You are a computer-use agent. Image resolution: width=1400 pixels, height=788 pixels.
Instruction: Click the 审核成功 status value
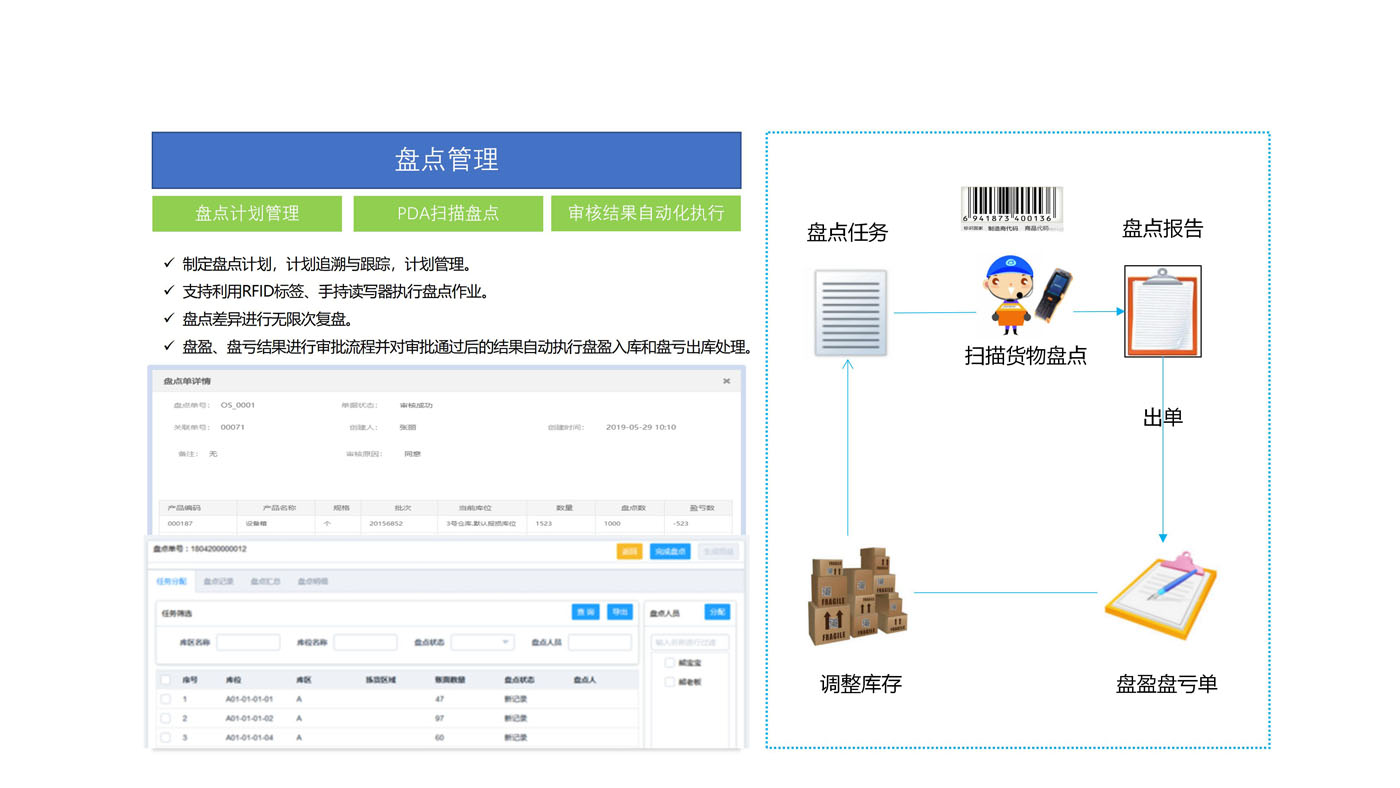416,405
